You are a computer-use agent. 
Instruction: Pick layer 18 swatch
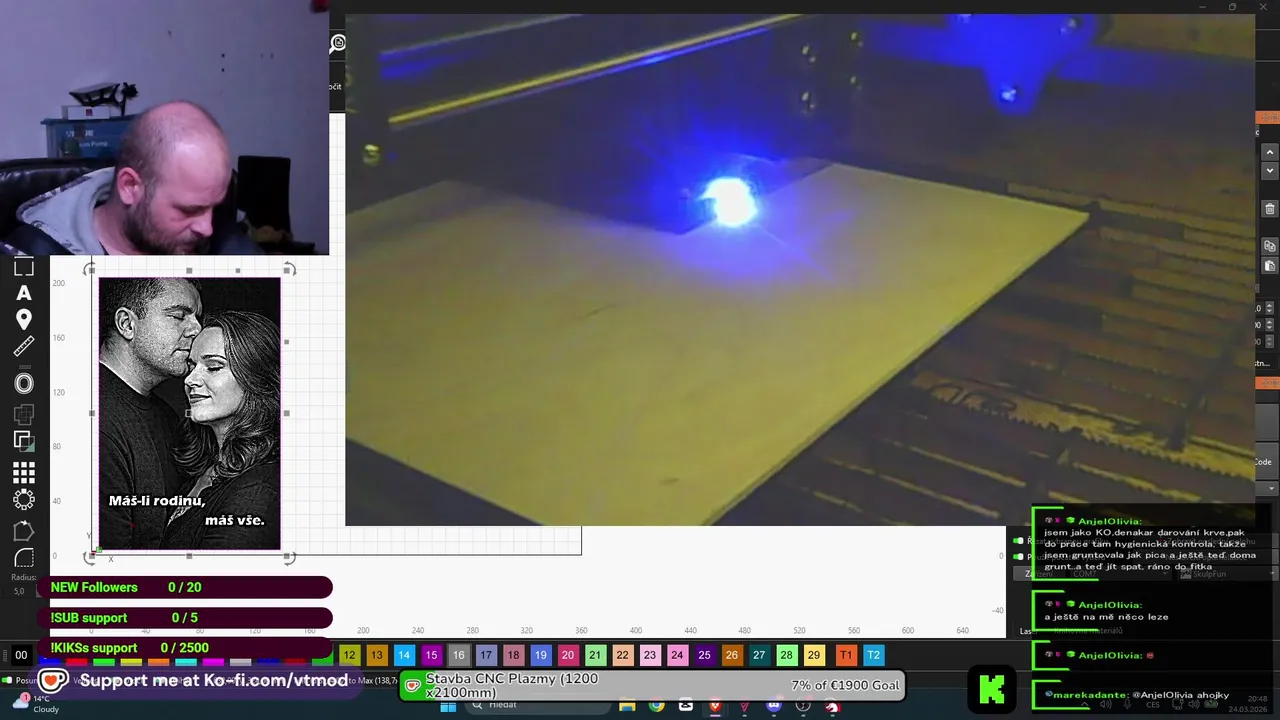pyautogui.click(x=513, y=655)
